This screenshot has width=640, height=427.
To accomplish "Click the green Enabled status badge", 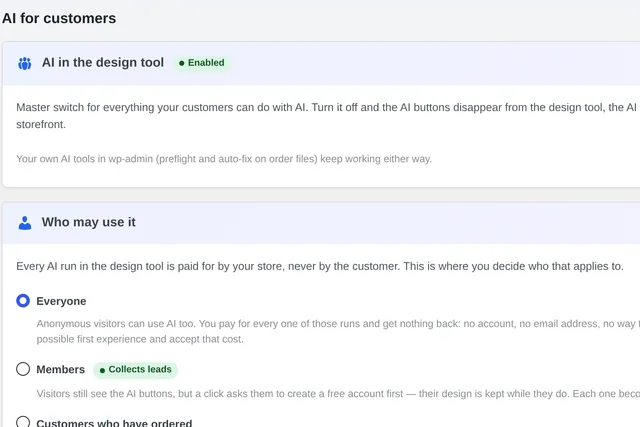I will (202, 63).
